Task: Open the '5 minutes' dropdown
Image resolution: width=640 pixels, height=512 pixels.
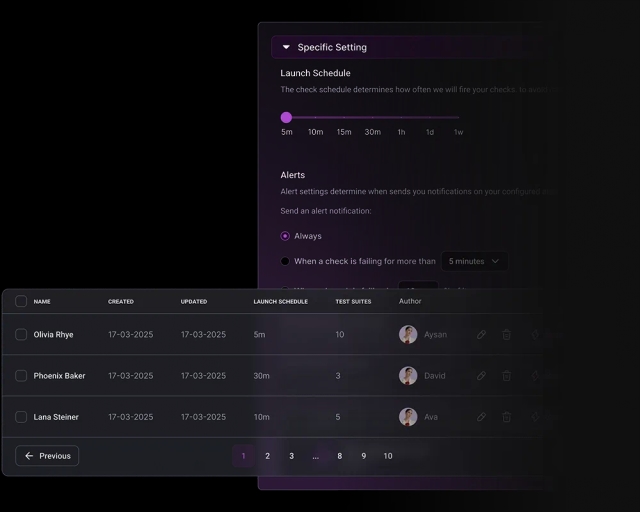Action: pyautogui.click(x=474, y=261)
